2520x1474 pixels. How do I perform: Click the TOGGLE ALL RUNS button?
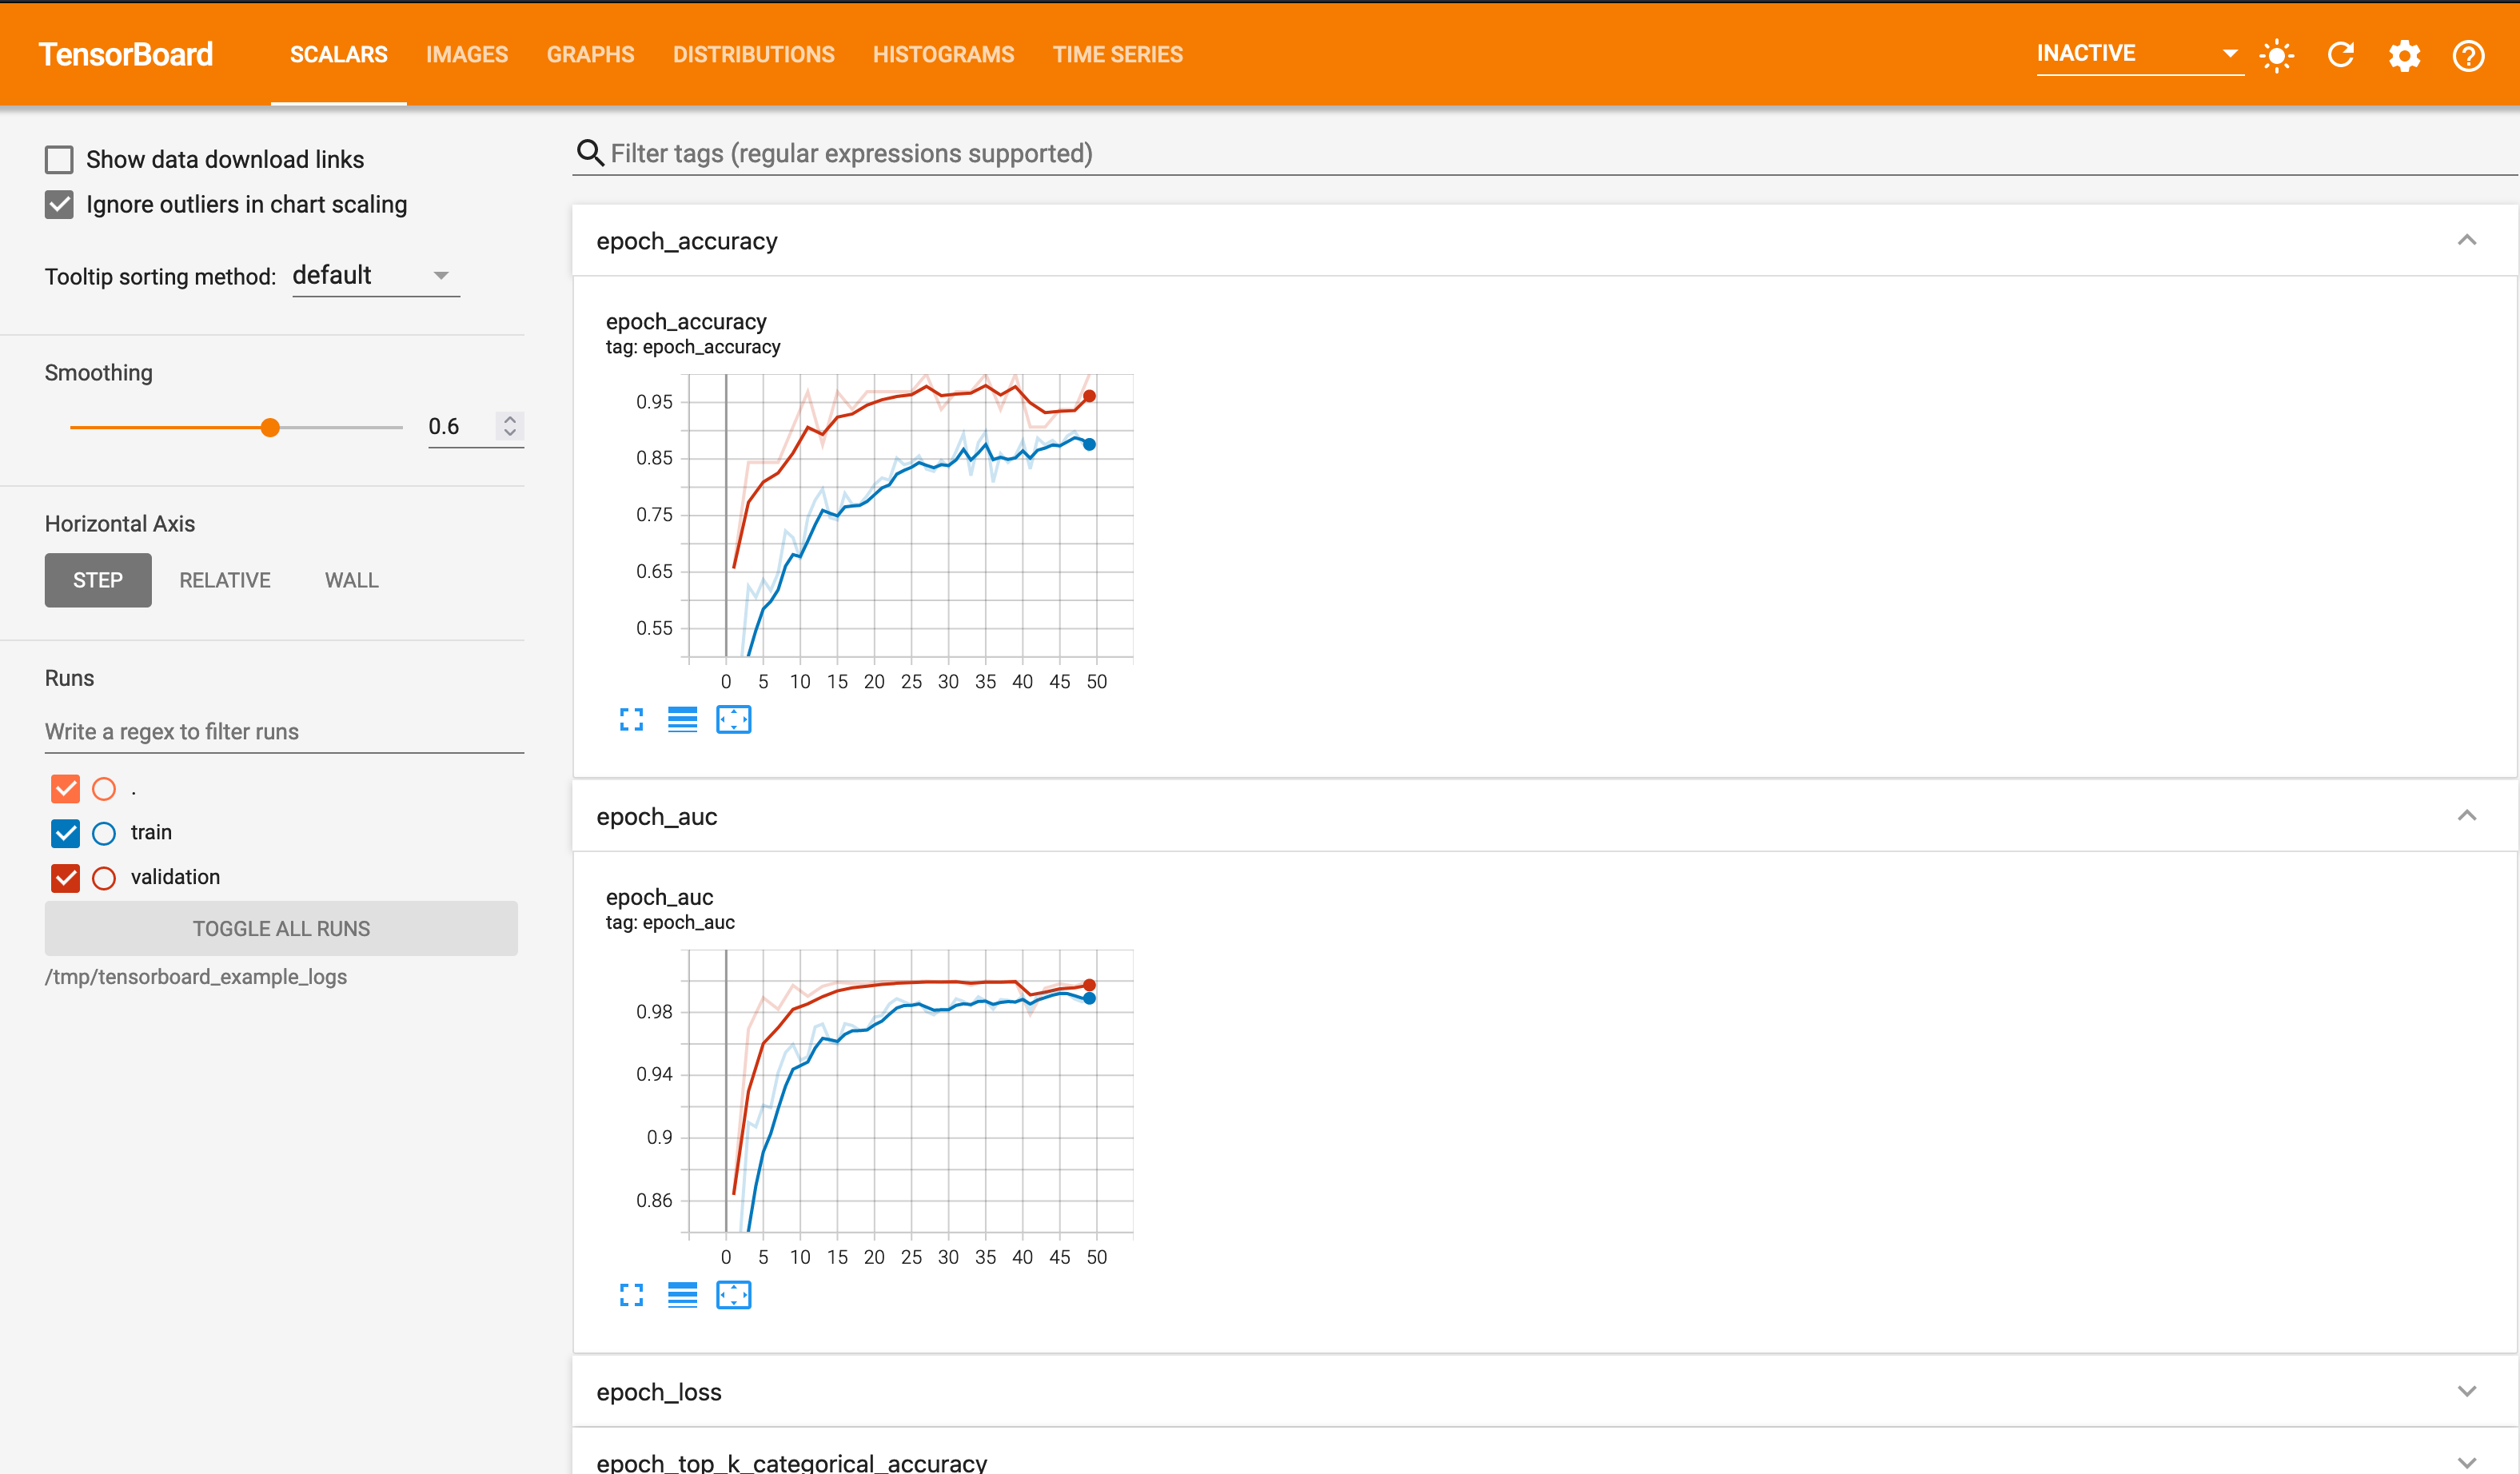click(x=281, y=928)
